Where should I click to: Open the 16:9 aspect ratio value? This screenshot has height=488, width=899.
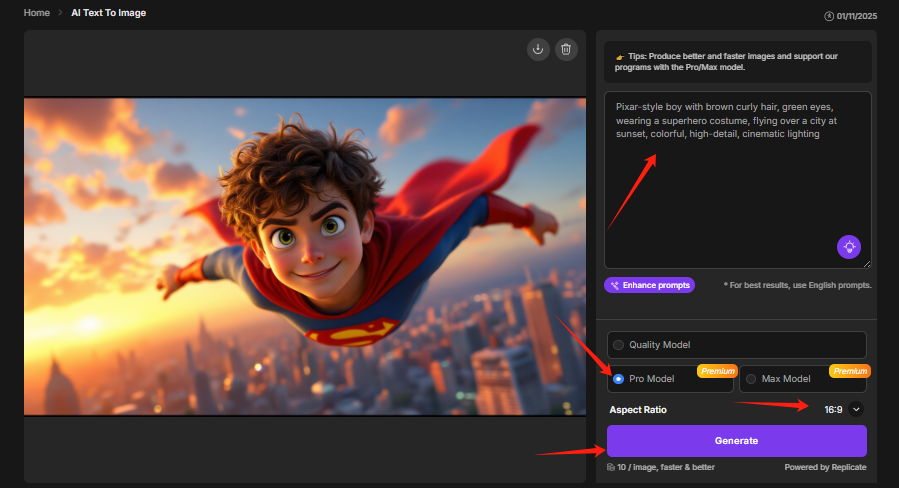(x=833, y=409)
